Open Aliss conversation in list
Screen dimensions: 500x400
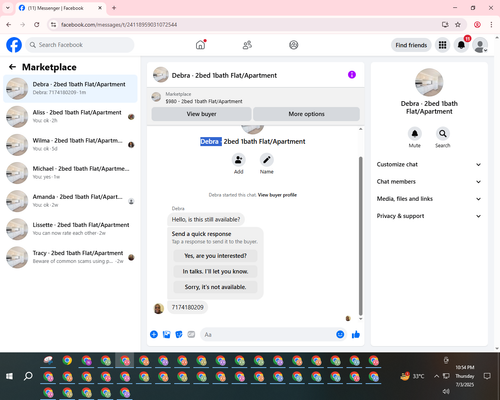(70, 117)
